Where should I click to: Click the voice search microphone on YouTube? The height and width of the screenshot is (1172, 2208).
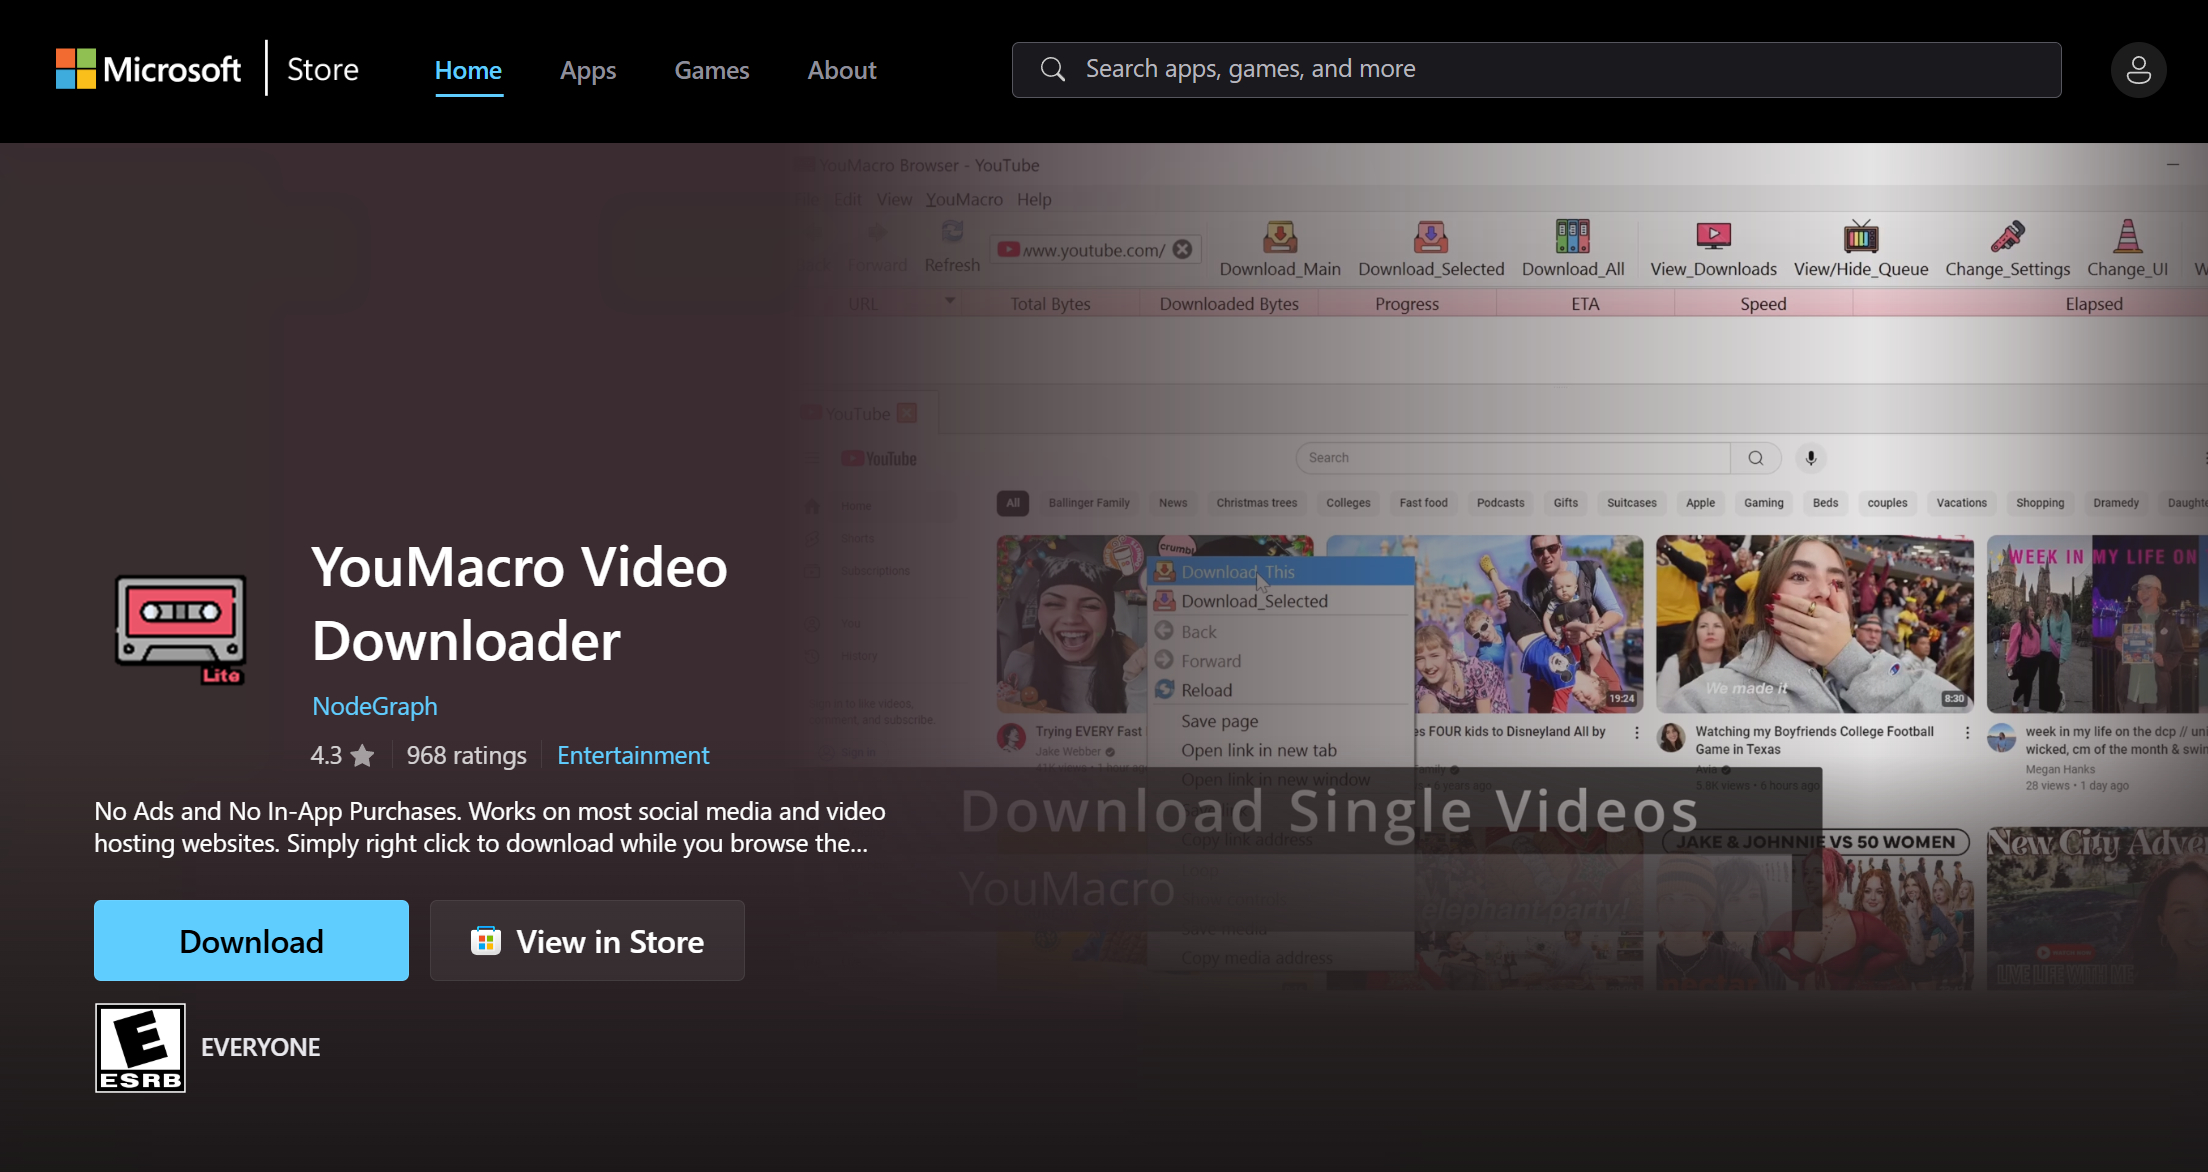(x=1810, y=458)
